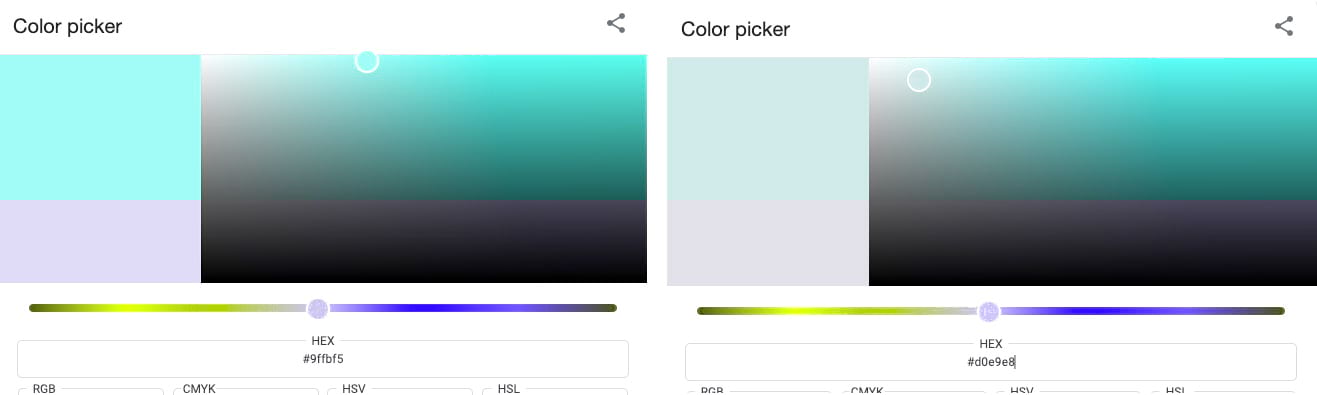The image size is (1317, 395).
Task: Click lavender swatch below the bright cyan preview
Action: pyautogui.click(x=100, y=241)
